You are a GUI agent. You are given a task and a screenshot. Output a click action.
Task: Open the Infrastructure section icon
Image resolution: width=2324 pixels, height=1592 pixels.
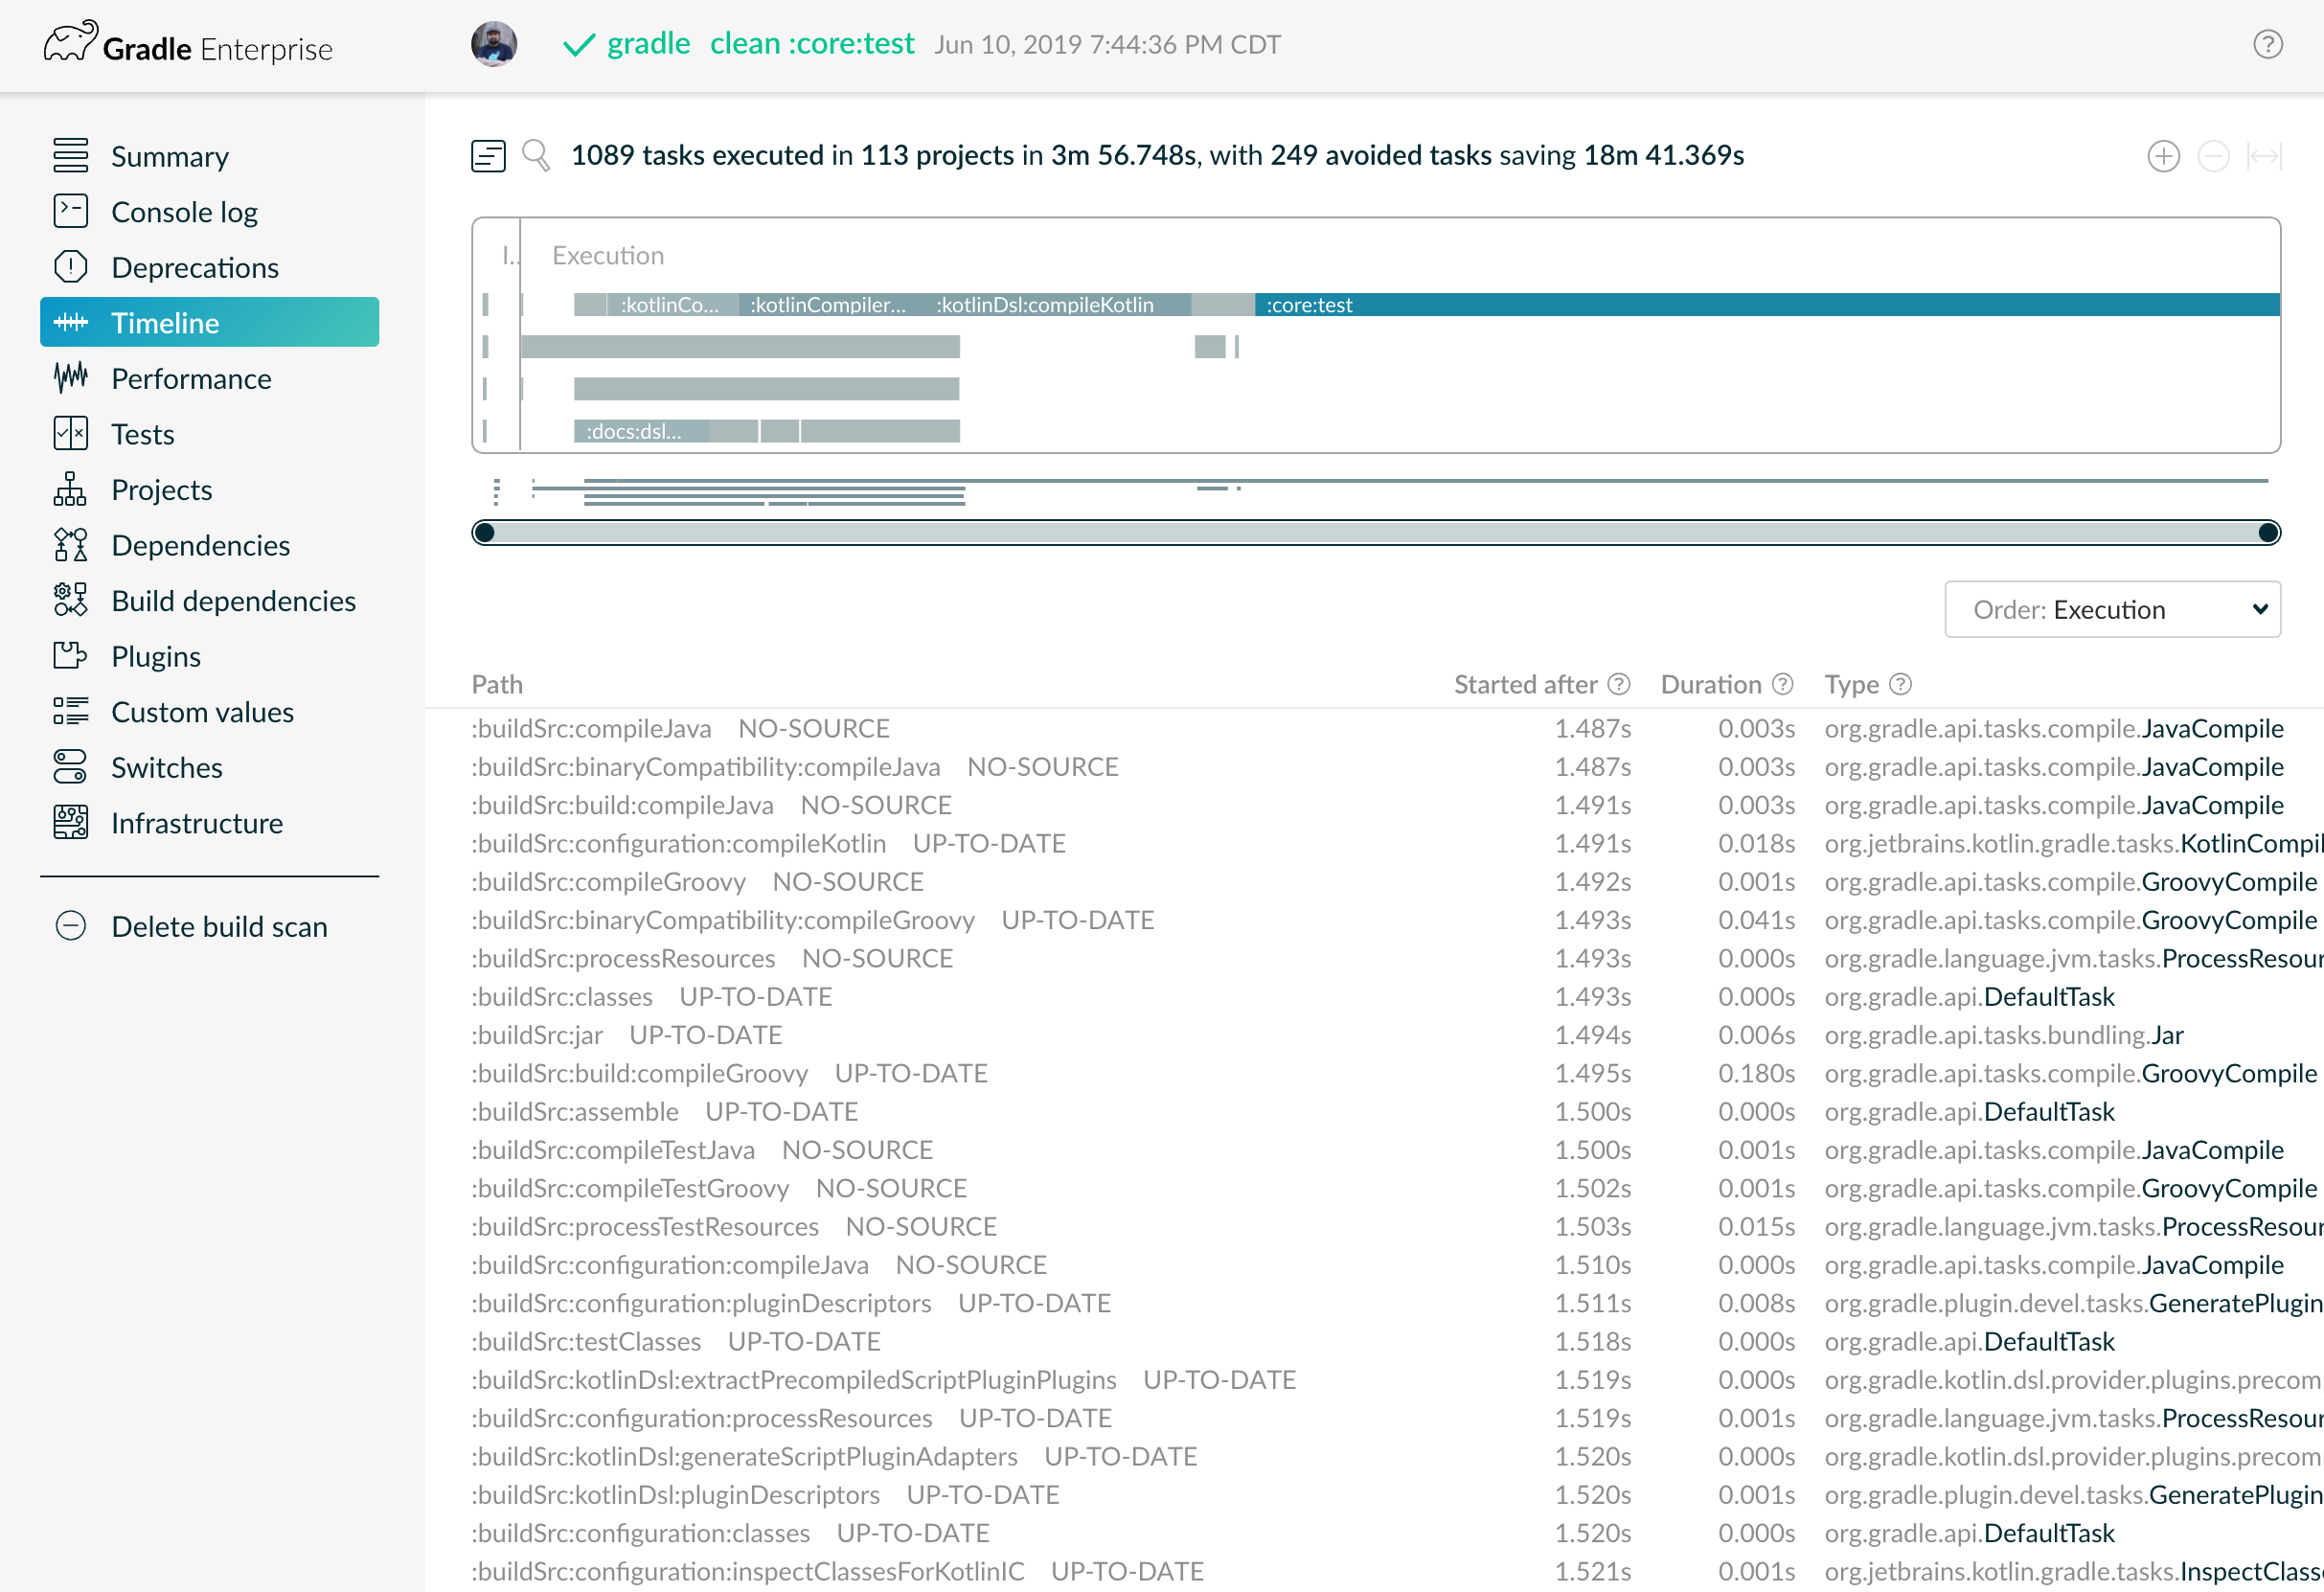tap(70, 822)
